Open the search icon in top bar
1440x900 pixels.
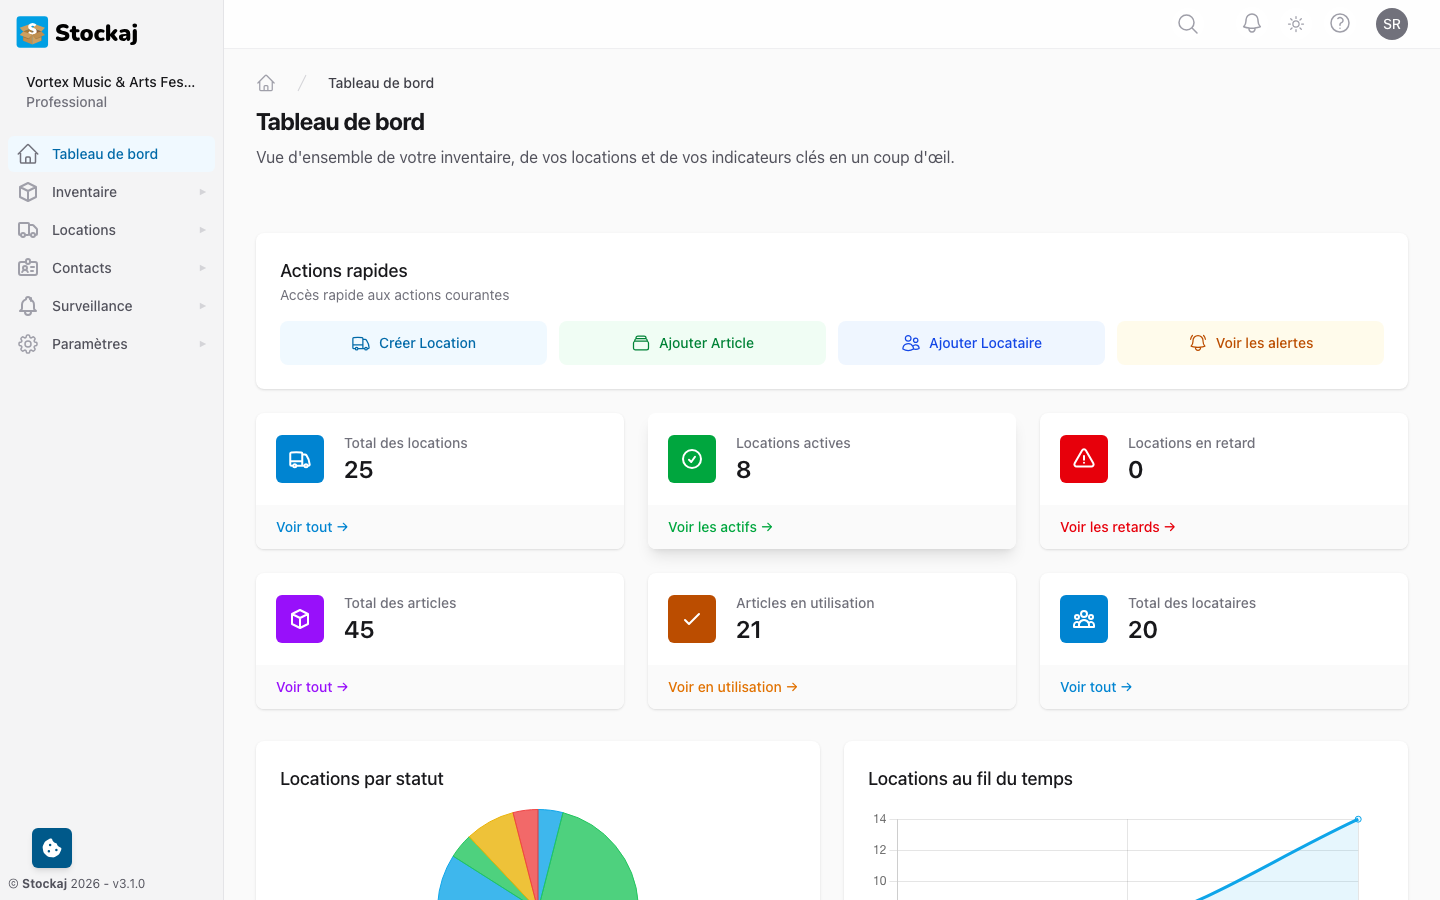pos(1187,23)
